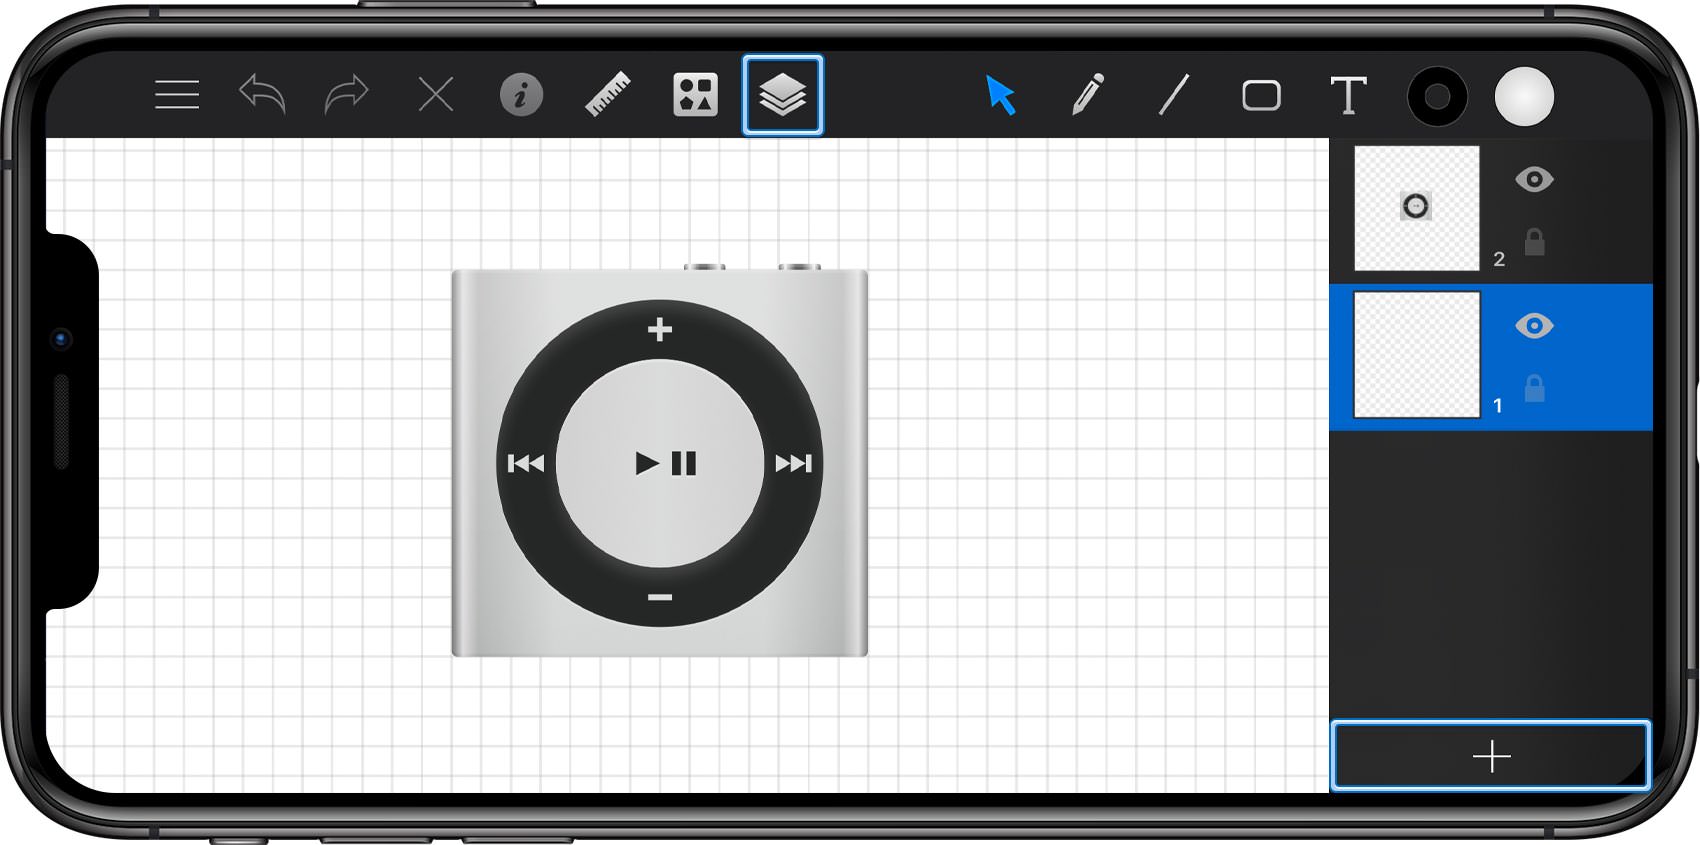
Task: Select the text tool
Action: (1348, 95)
